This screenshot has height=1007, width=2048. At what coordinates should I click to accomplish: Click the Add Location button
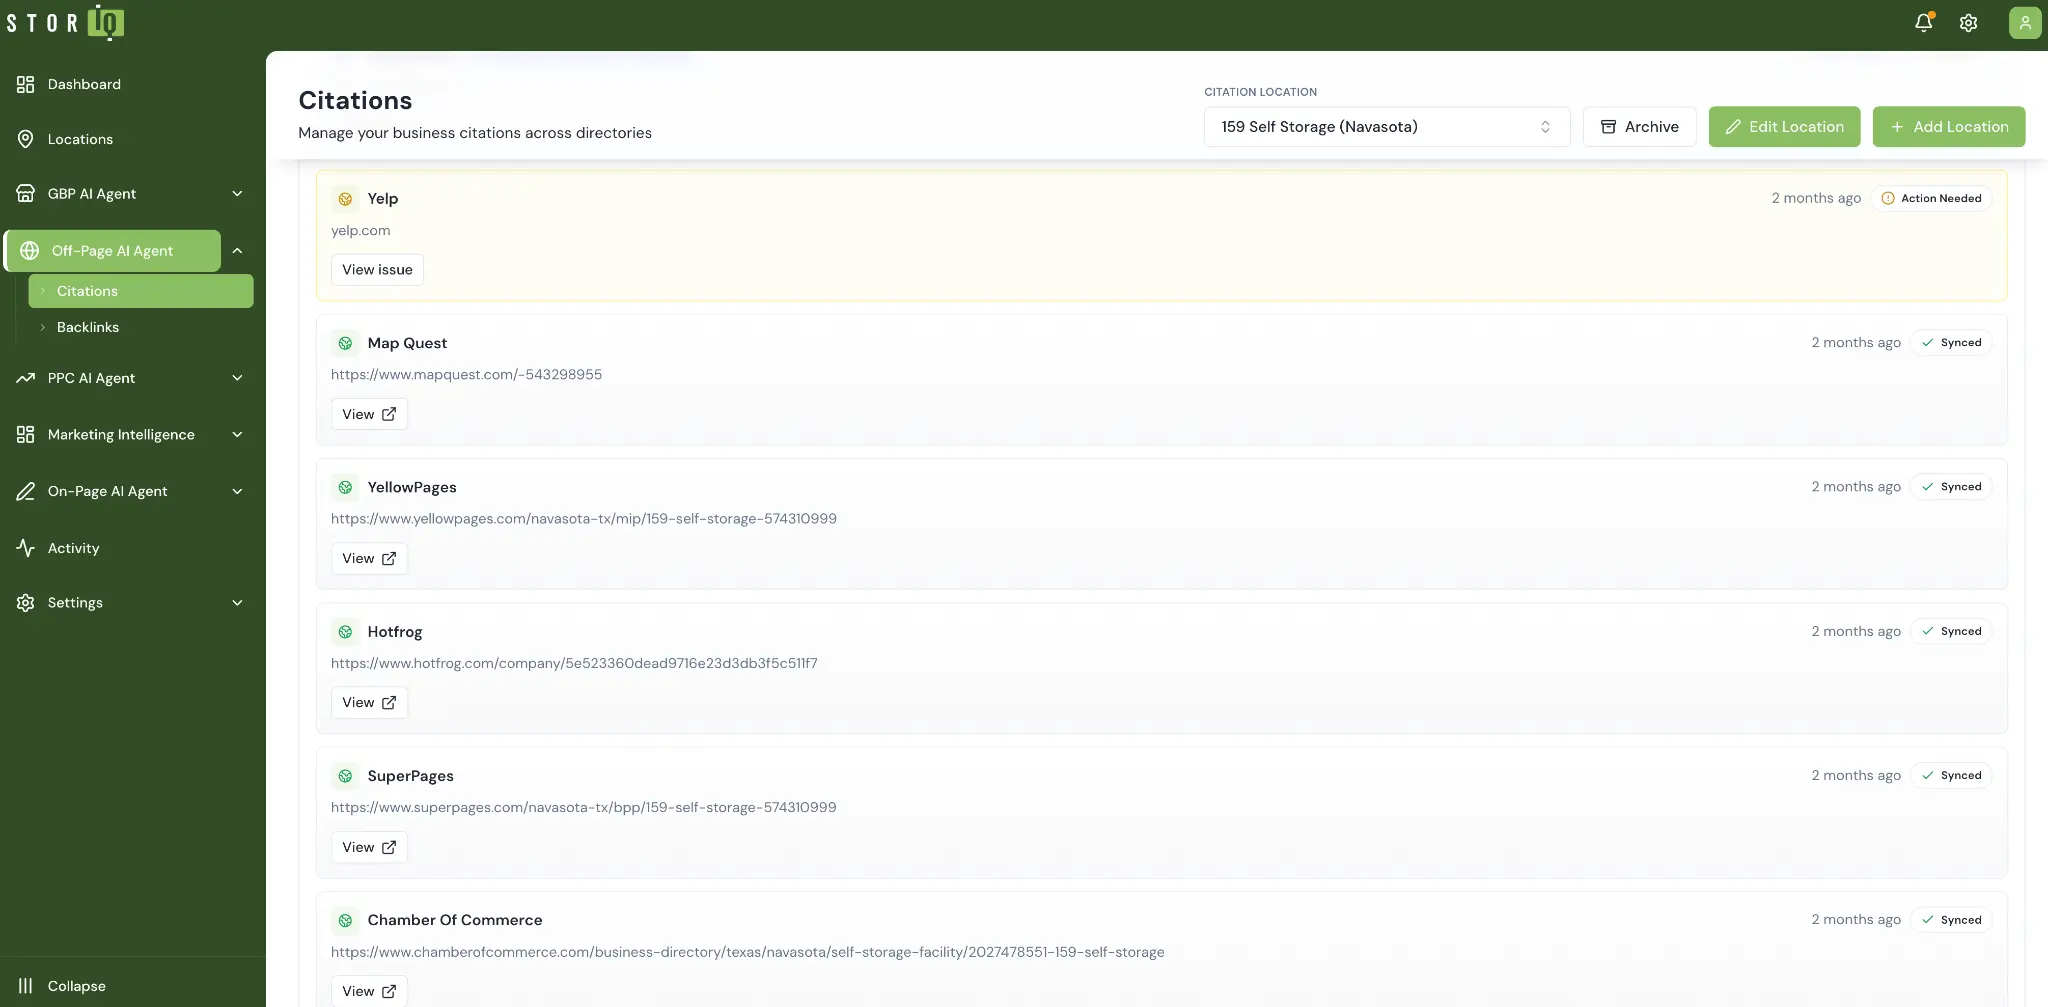click(x=1949, y=127)
